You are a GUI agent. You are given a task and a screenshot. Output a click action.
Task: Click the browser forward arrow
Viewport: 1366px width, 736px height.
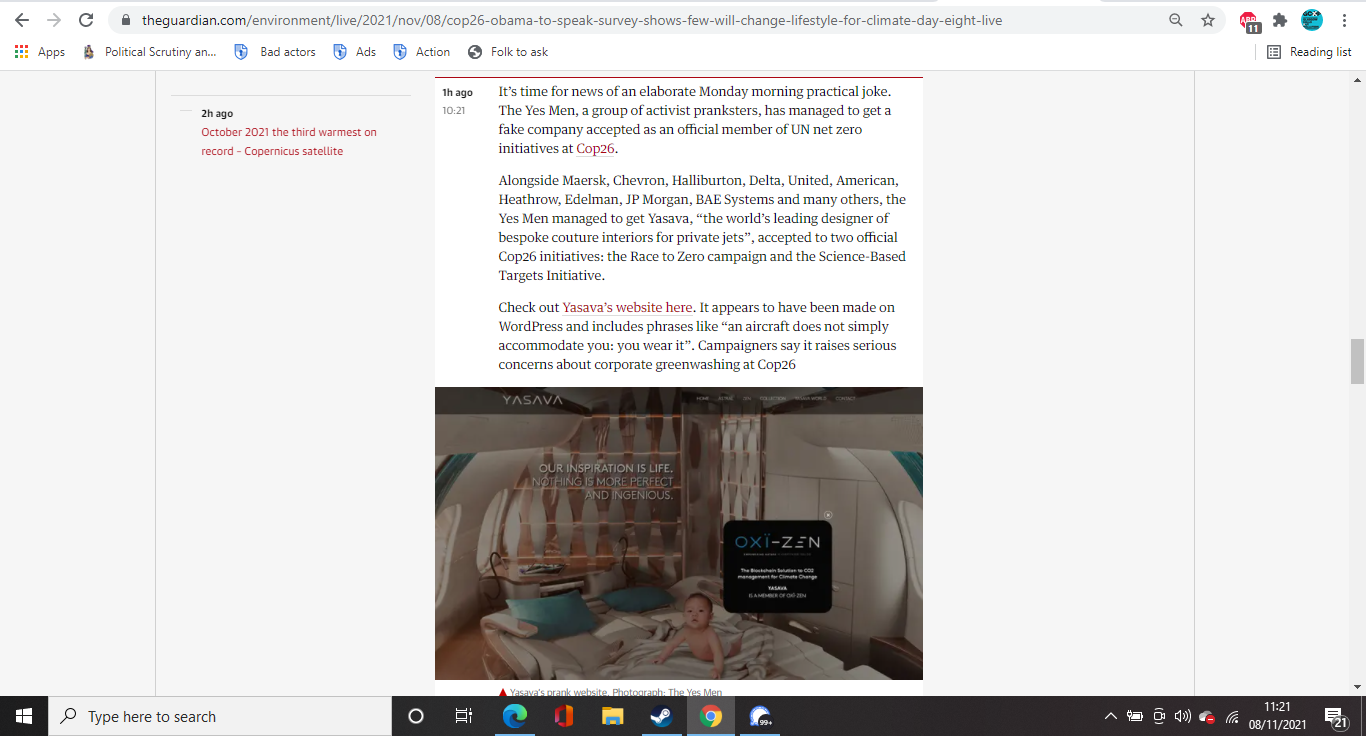[x=54, y=20]
